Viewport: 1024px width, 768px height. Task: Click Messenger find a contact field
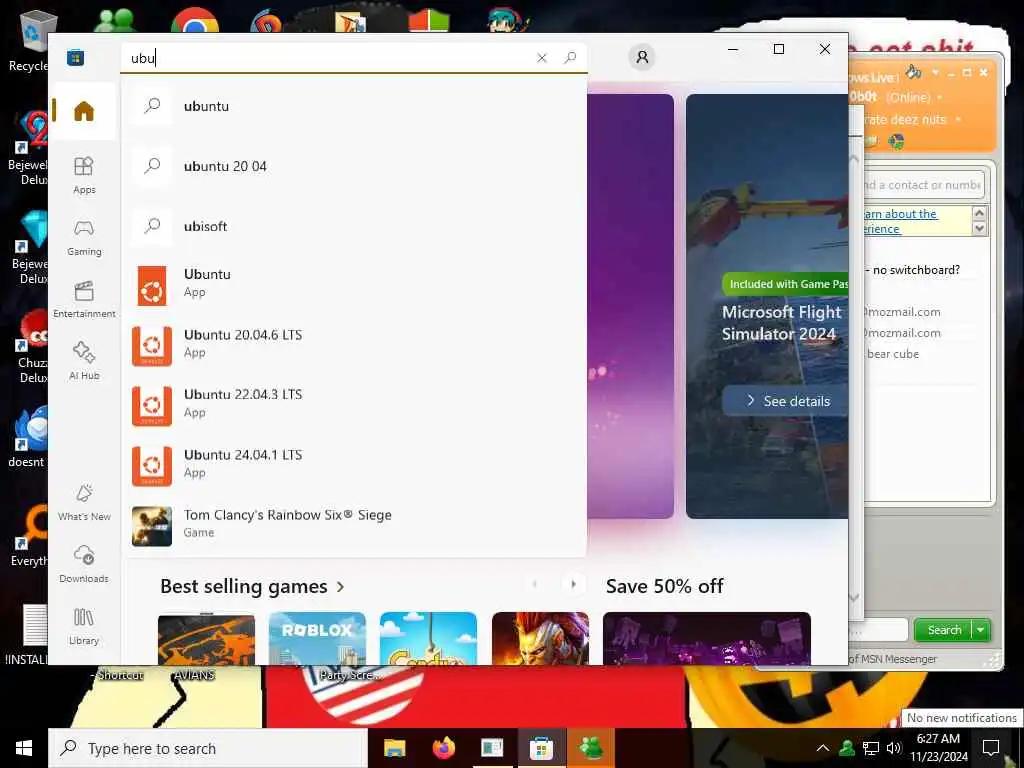pos(921,185)
